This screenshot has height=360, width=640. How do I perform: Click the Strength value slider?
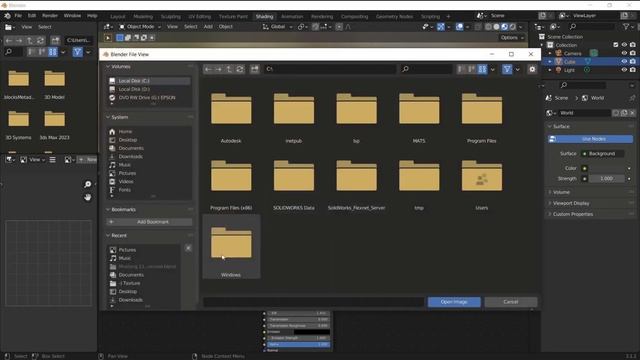[x=607, y=179]
